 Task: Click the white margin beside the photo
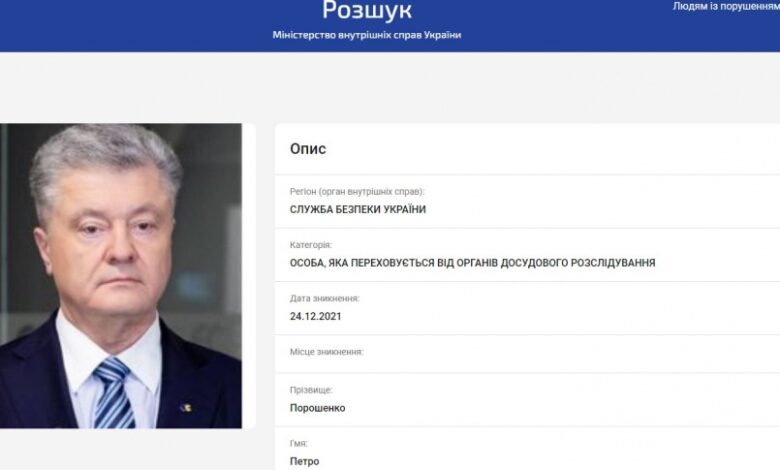pyautogui.click(x=249, y=276)
